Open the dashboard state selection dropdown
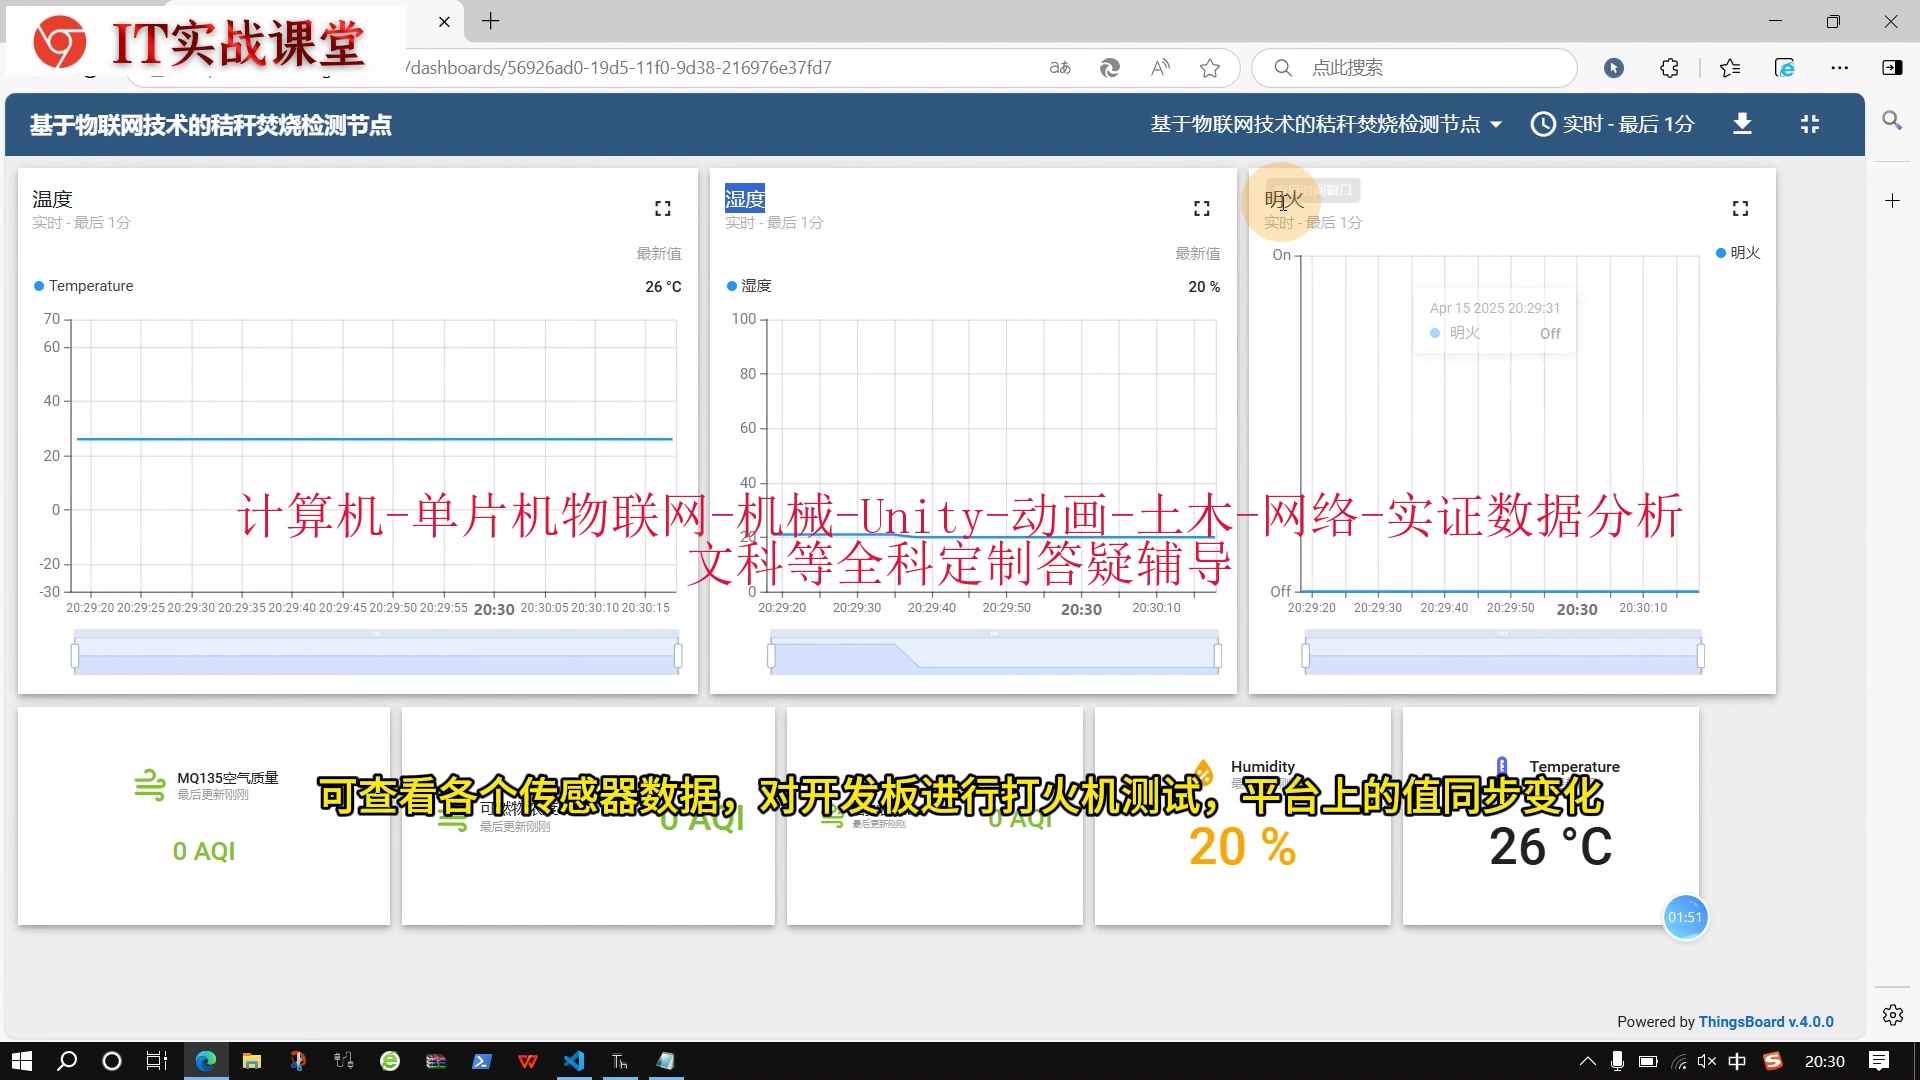Screen dimensions: 1920x1080 click(x=1326, y=124)
